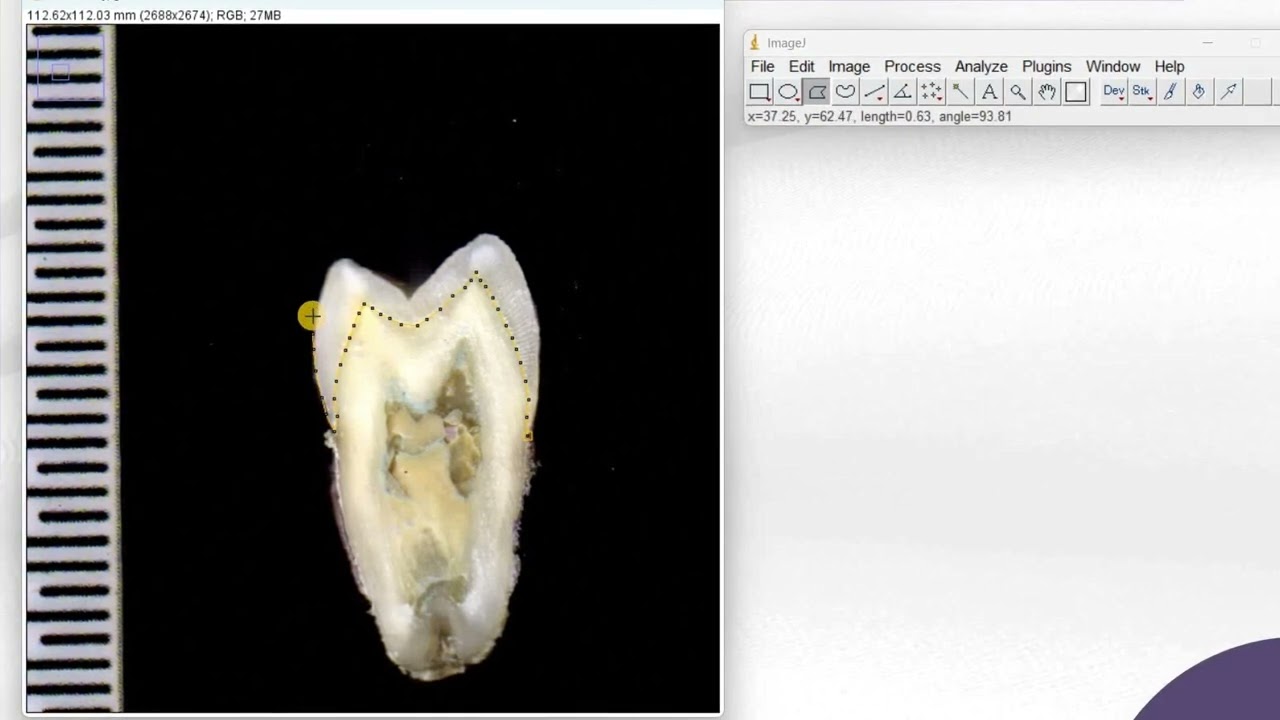Click the Color picker tool
Image resolution: width=1280 pixels, height=720 pixels.
click(x=1076, y=92)
